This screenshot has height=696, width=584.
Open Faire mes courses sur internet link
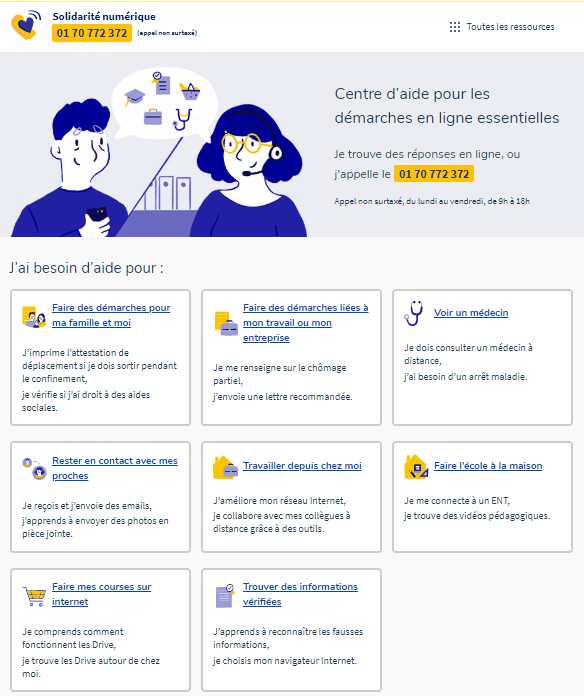[102, 594]
